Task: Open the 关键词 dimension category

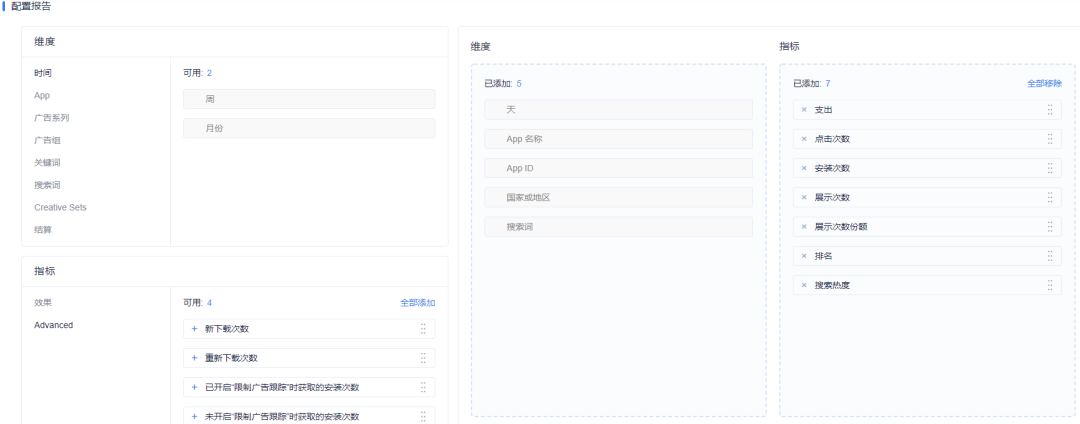Action: click(x=48, y=162)
